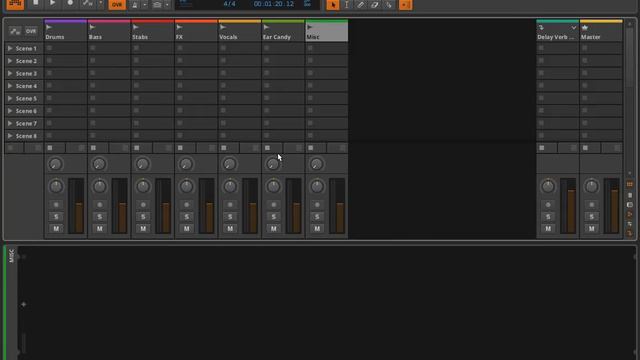The width and height of the screenshot is (640, 360).
Task: Click the Master track crown icon
Action: (585, 28)
